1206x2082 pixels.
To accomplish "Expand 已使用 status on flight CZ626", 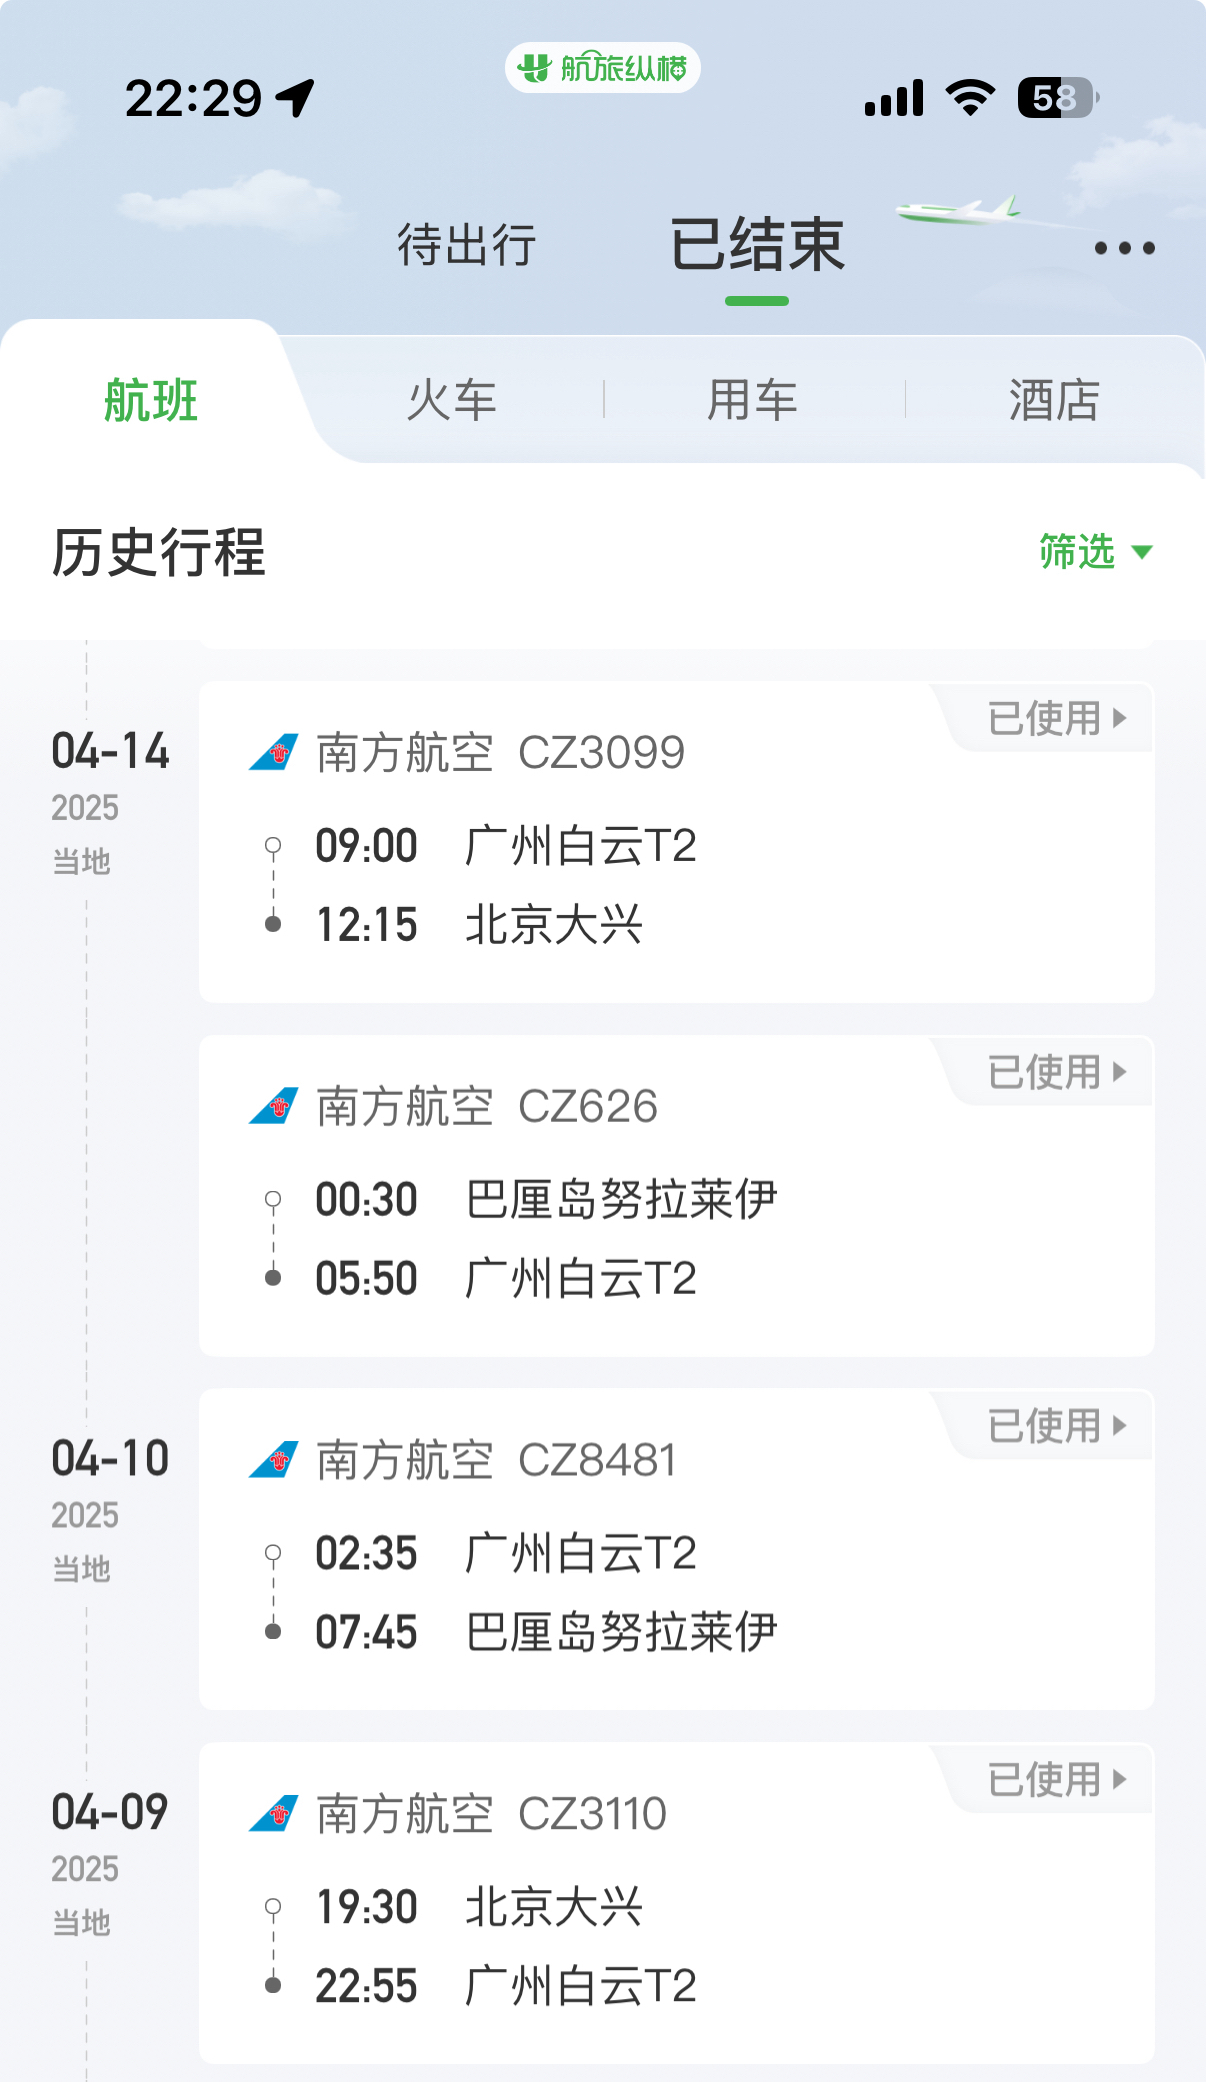I will [1056, 1072].
